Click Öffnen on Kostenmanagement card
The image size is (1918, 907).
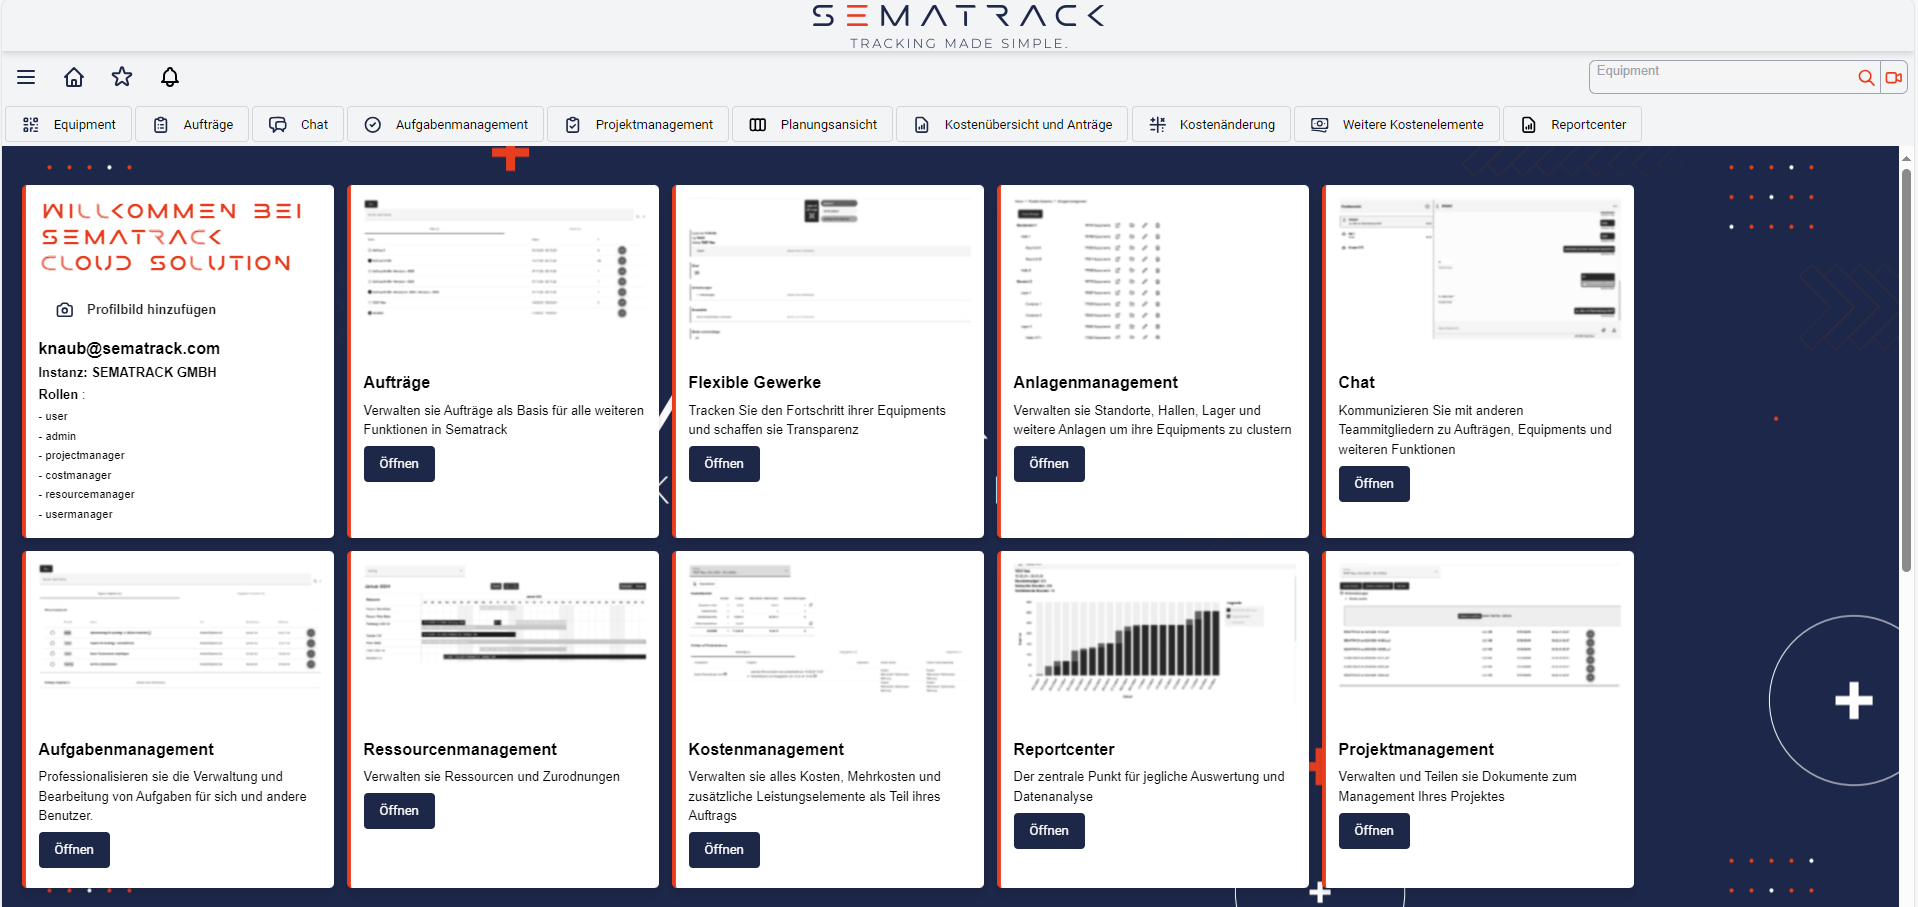(724, 850)
